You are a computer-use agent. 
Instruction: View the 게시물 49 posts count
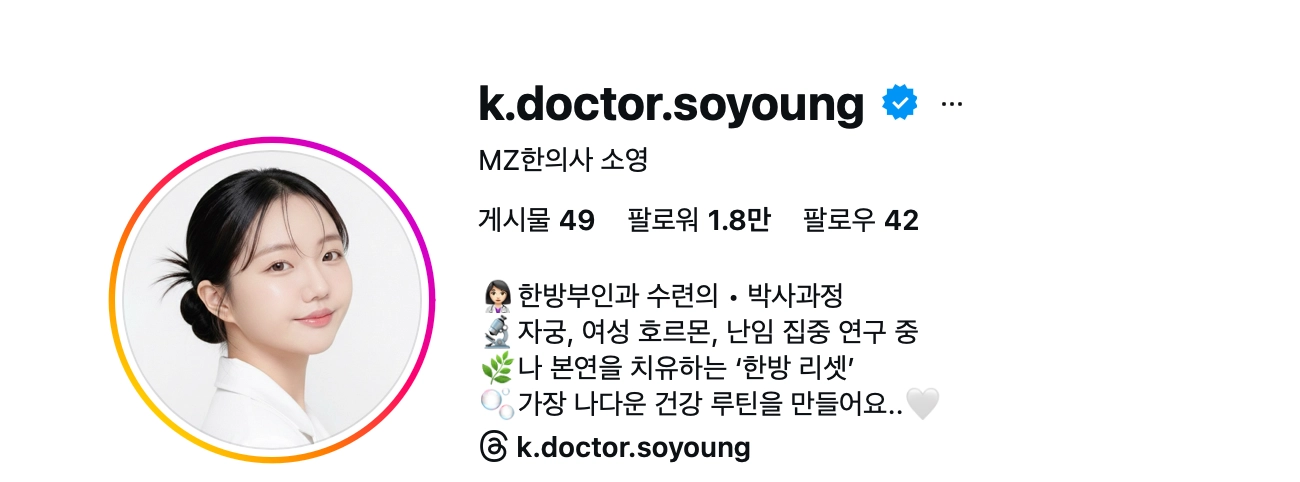point(537,221)
